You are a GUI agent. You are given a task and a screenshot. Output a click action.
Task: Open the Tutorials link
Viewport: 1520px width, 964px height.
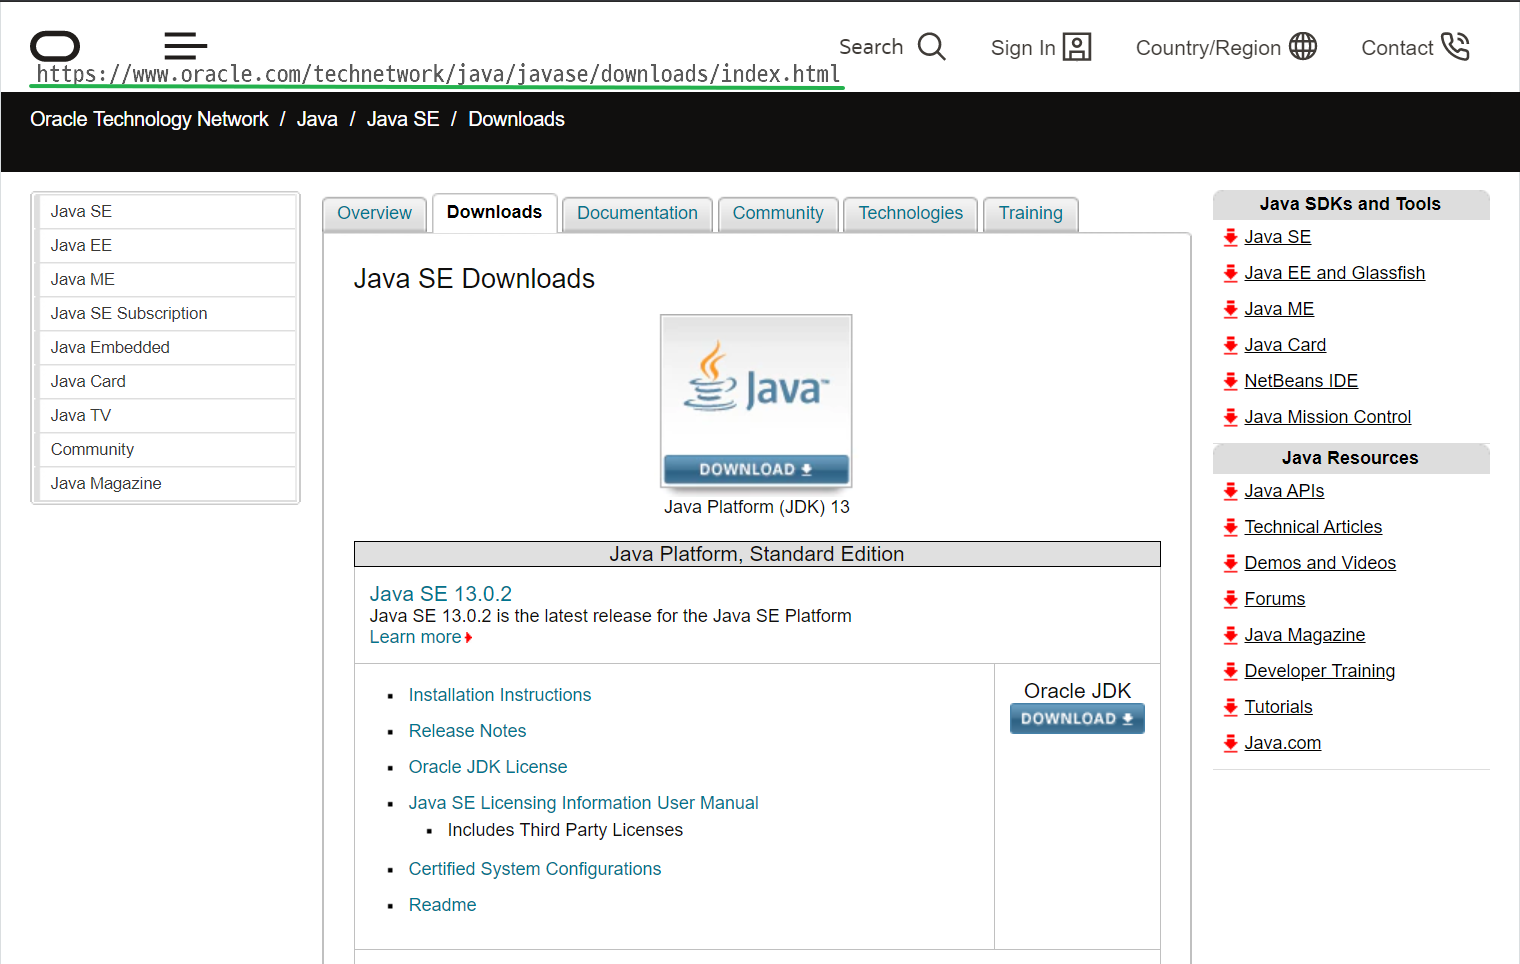[1278, 707]
